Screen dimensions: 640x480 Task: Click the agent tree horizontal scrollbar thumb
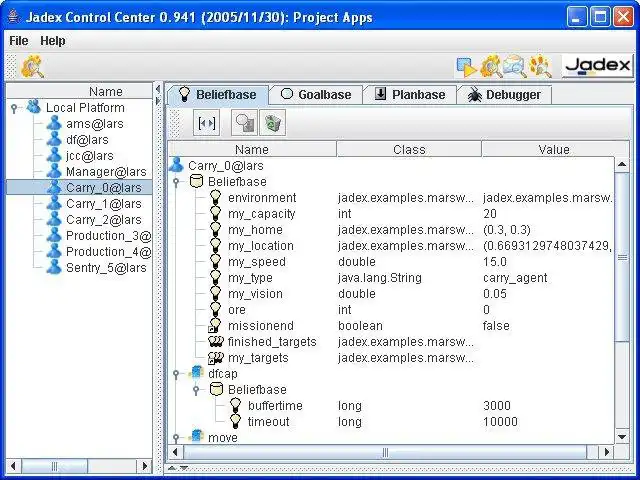pyautogui.click(x=54, y=466)
